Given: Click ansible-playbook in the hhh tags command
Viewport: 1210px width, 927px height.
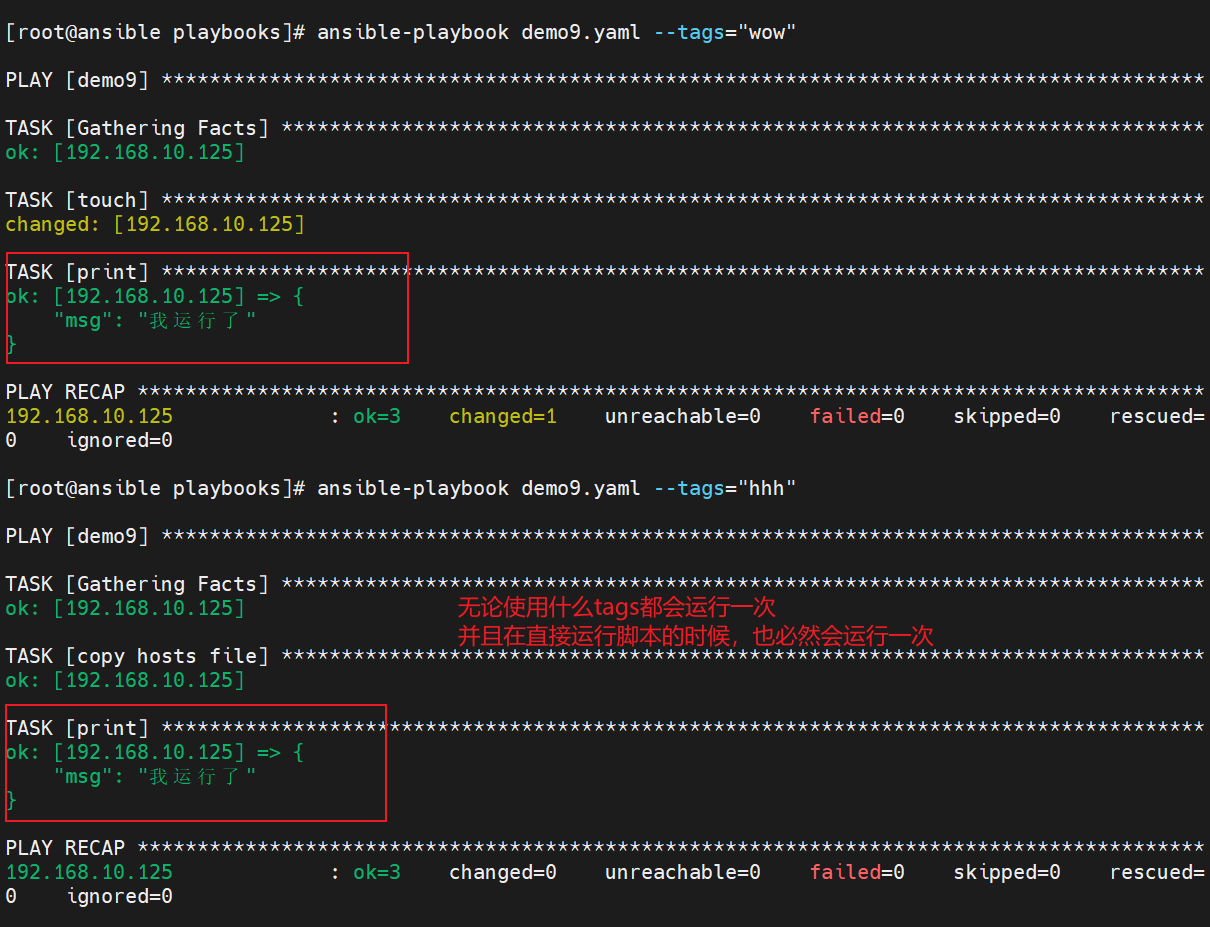Looking at the screenshot, I should 413,488.
